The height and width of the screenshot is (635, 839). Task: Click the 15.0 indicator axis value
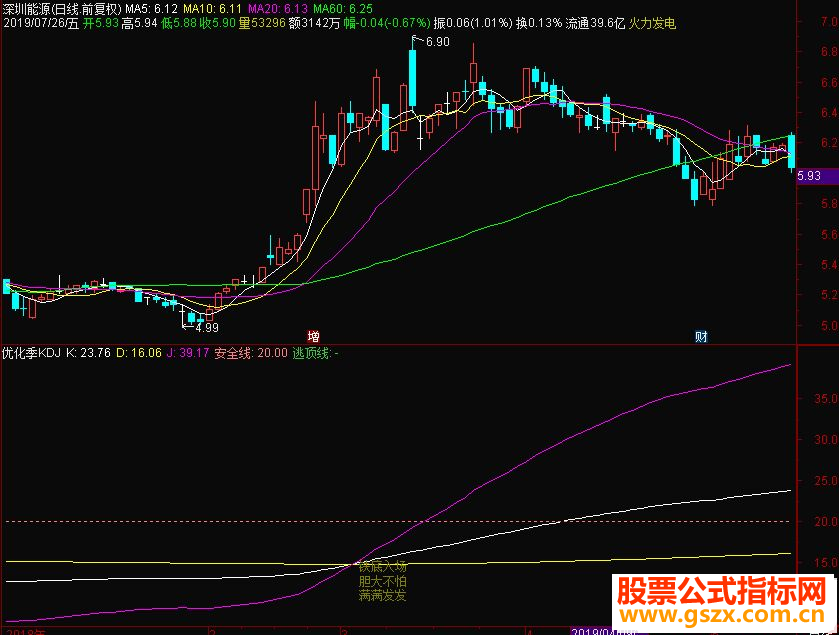tap(825, 563)
